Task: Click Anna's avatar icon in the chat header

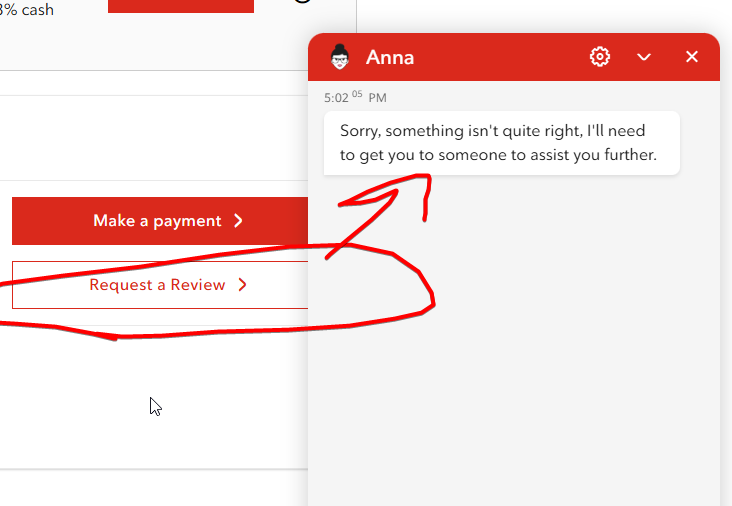Action: 339,57
